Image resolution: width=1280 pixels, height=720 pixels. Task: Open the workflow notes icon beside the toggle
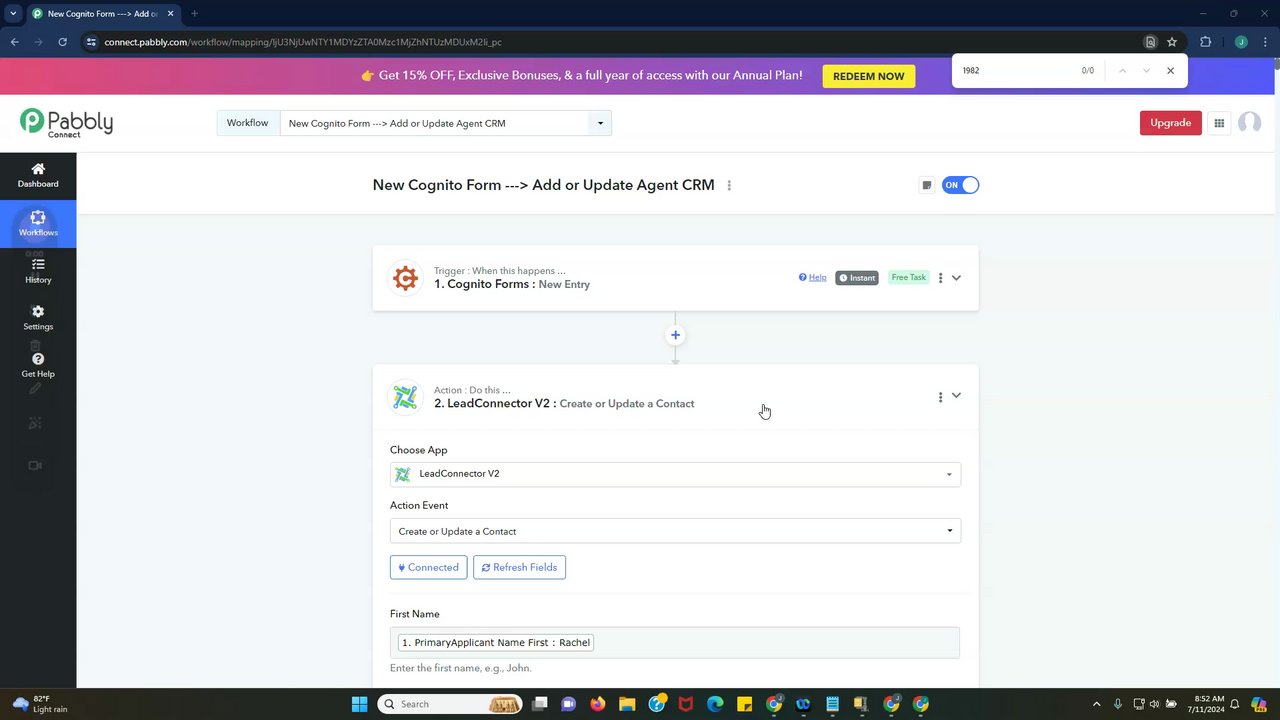point(927,185)
